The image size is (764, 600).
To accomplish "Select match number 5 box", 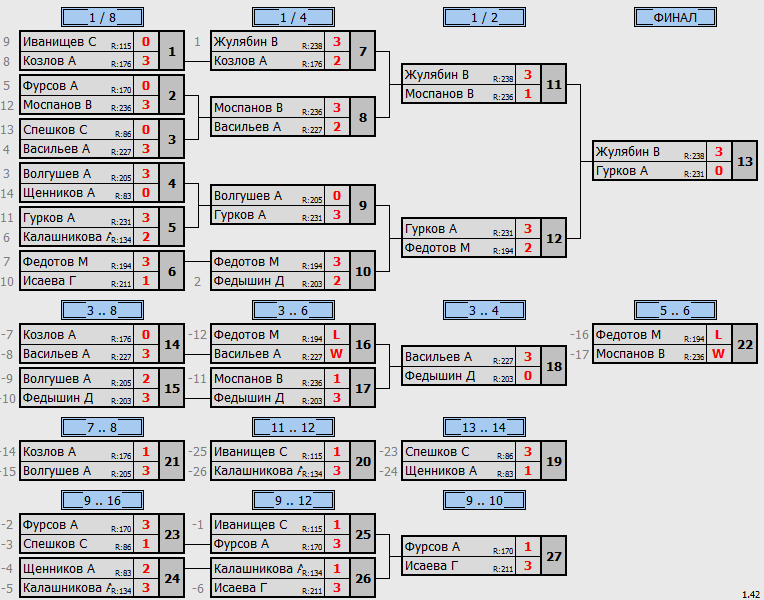I will (x=172, y=227).
